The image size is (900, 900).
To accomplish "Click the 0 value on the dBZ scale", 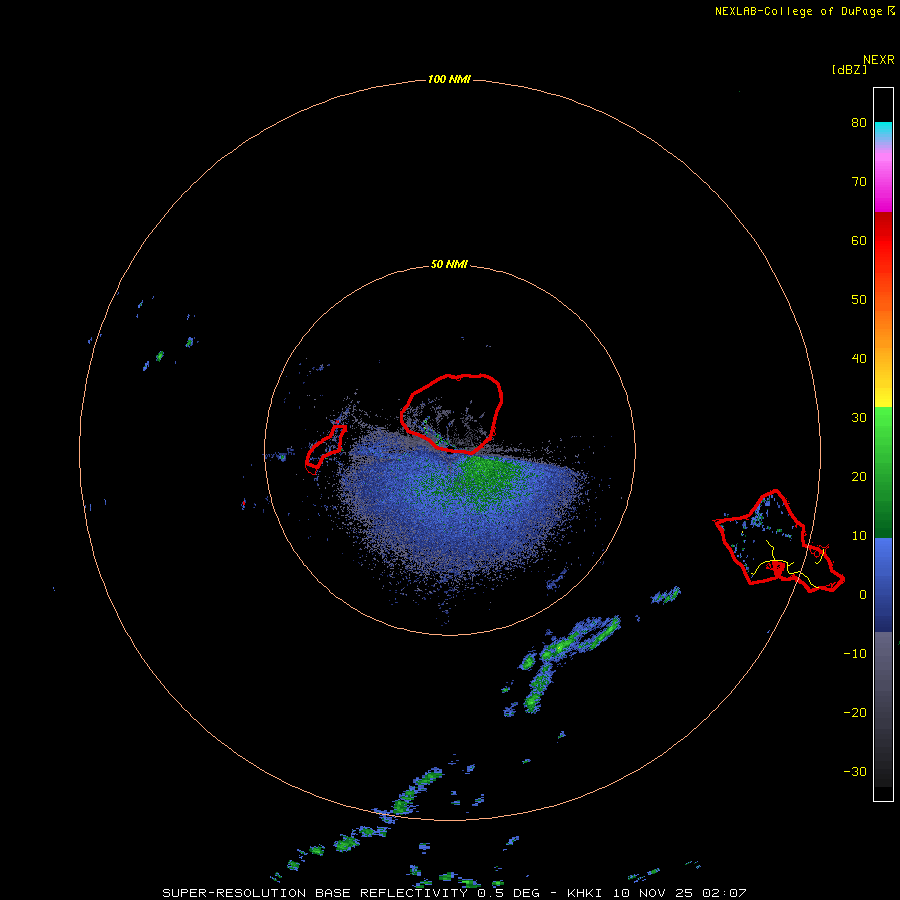I will point(863,595).
